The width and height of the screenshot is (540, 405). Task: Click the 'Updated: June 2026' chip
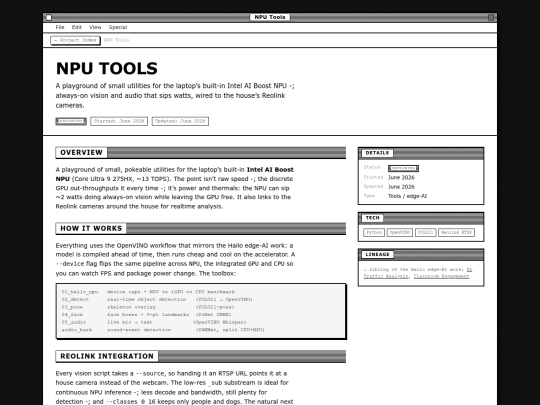(x=180, y=121)
